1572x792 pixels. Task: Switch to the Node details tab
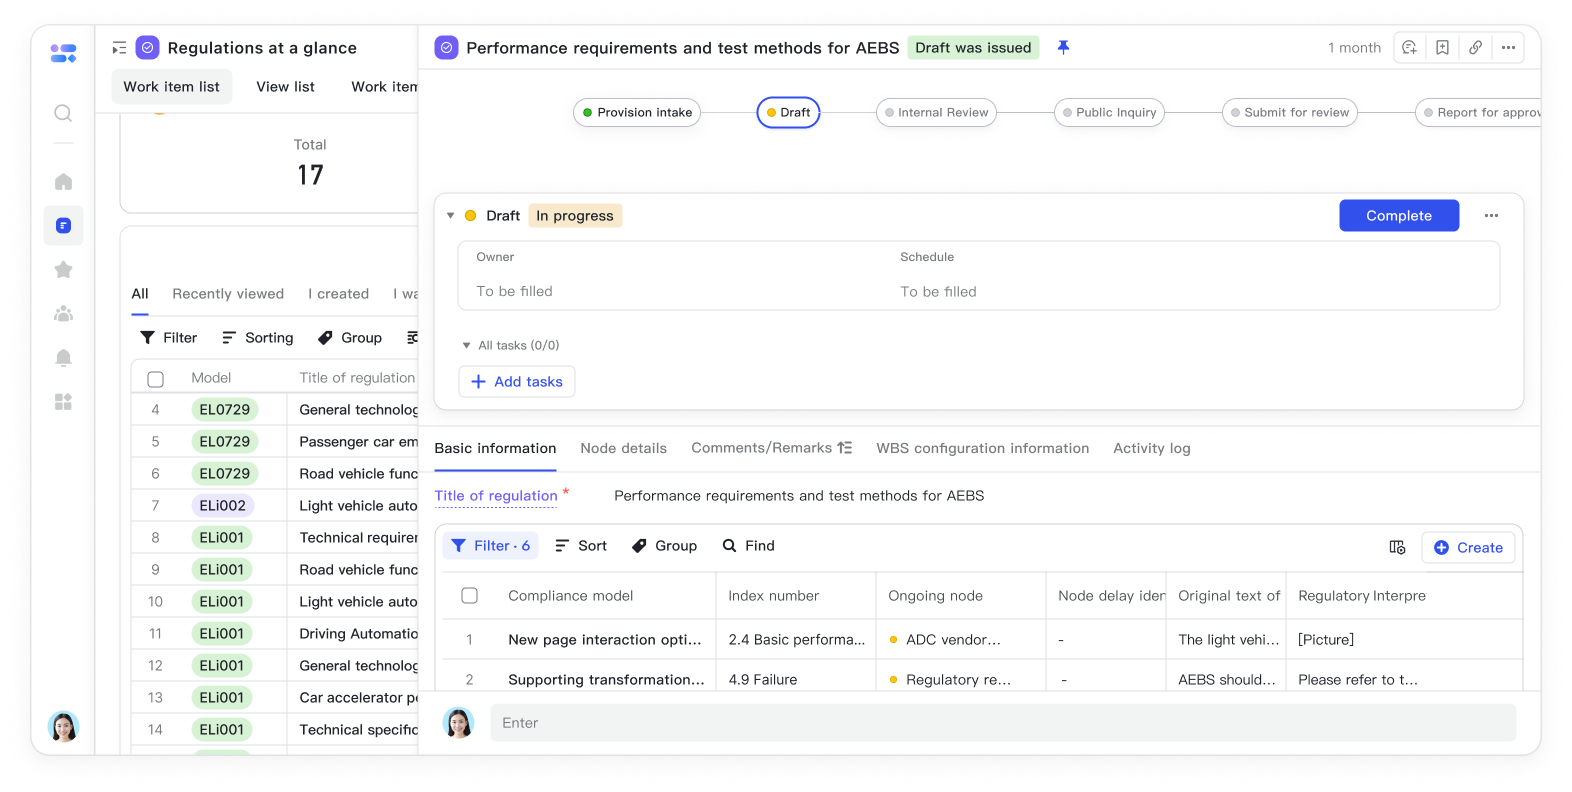(623, 449)
